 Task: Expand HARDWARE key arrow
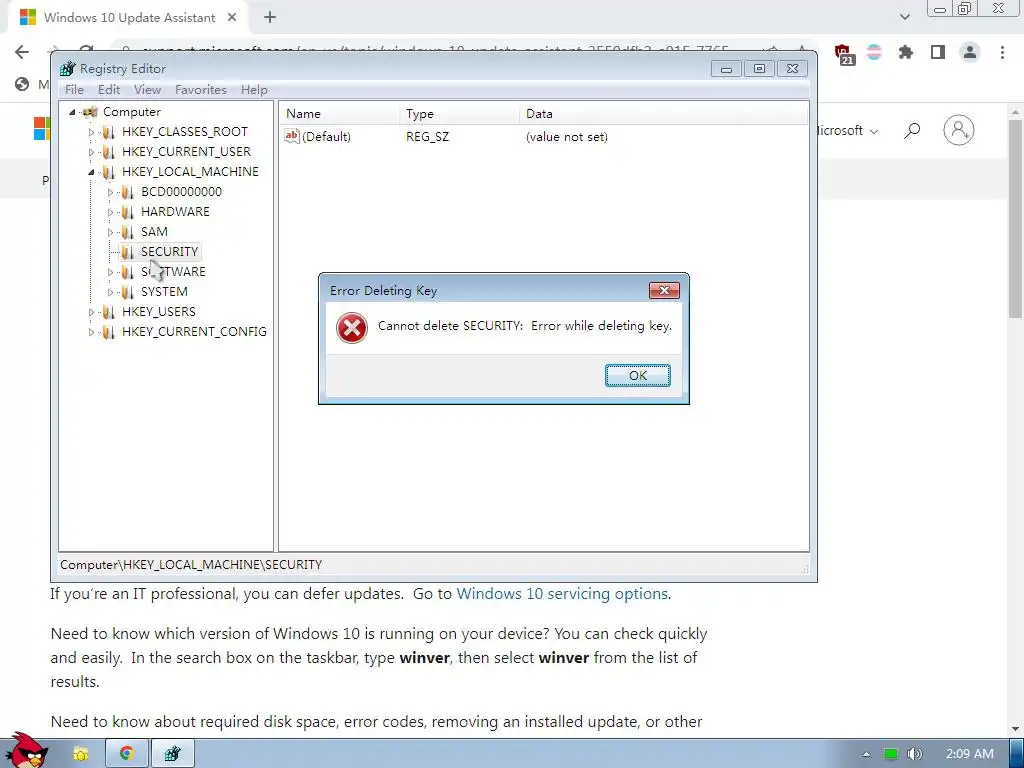pyautogui.click(x=110, y=212)
